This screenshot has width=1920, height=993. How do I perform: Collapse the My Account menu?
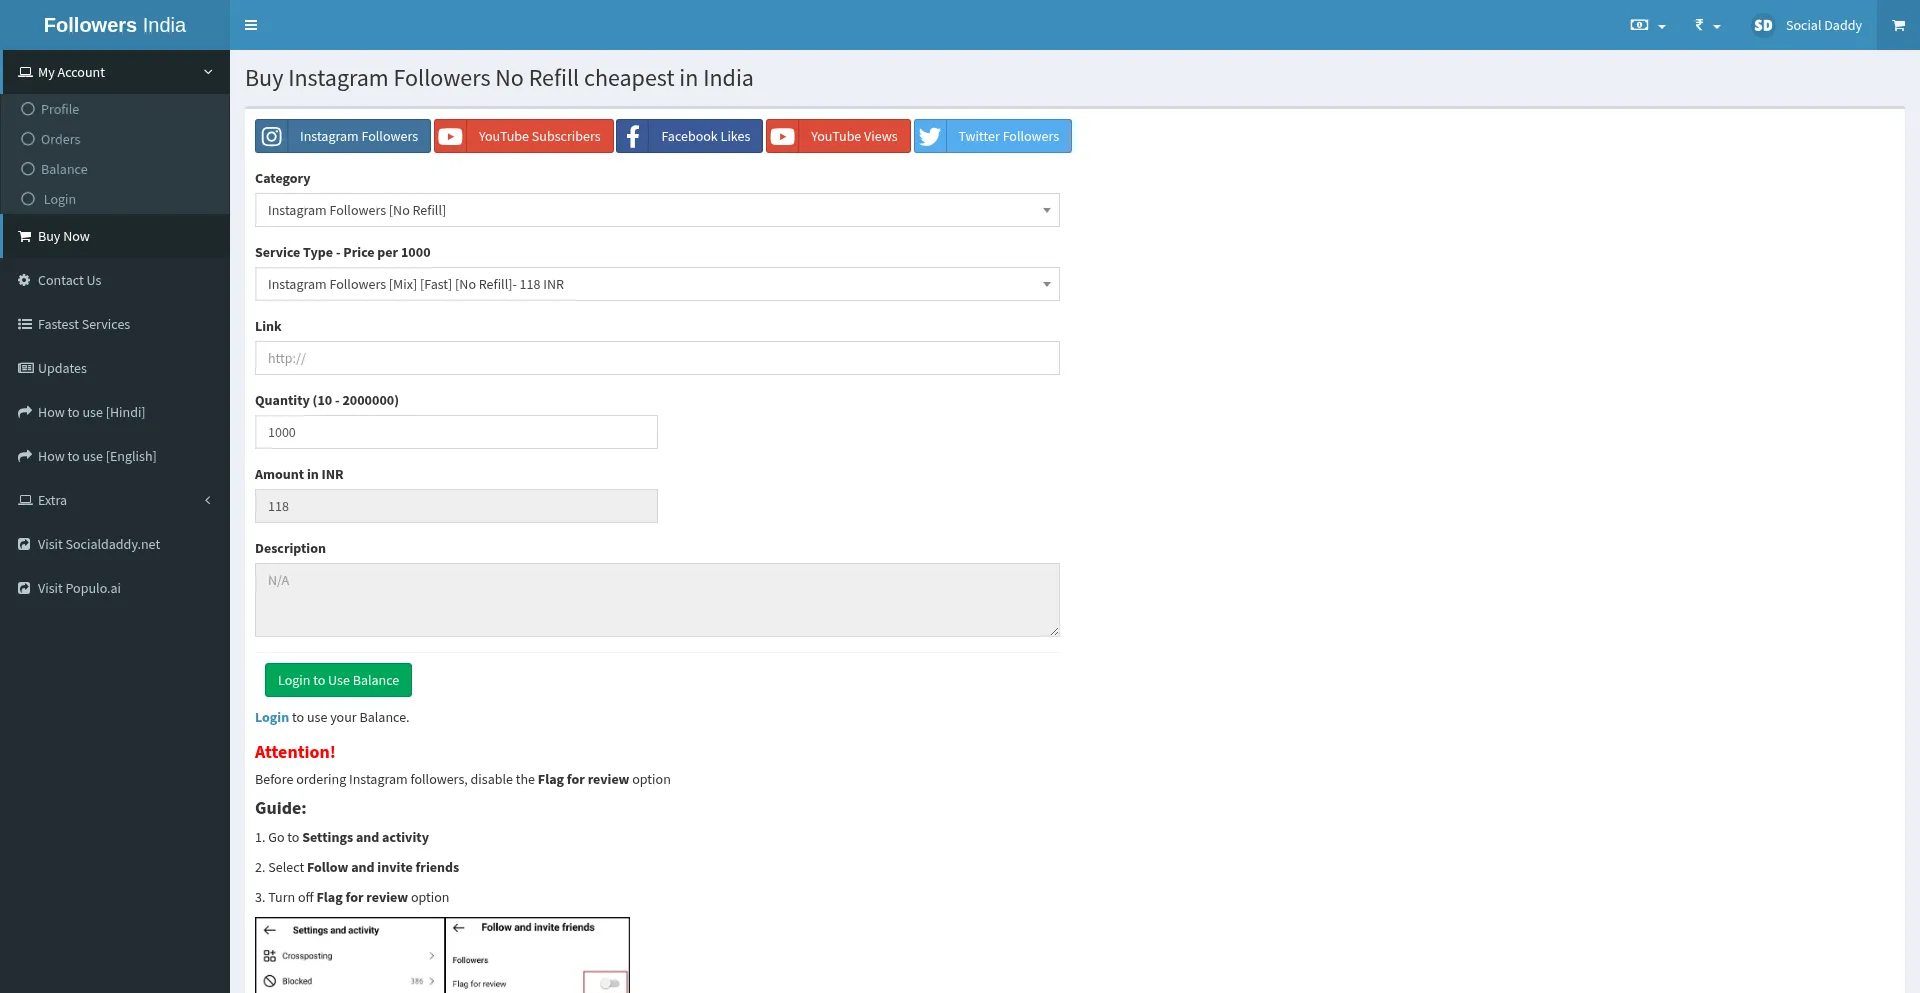[115, 72]
